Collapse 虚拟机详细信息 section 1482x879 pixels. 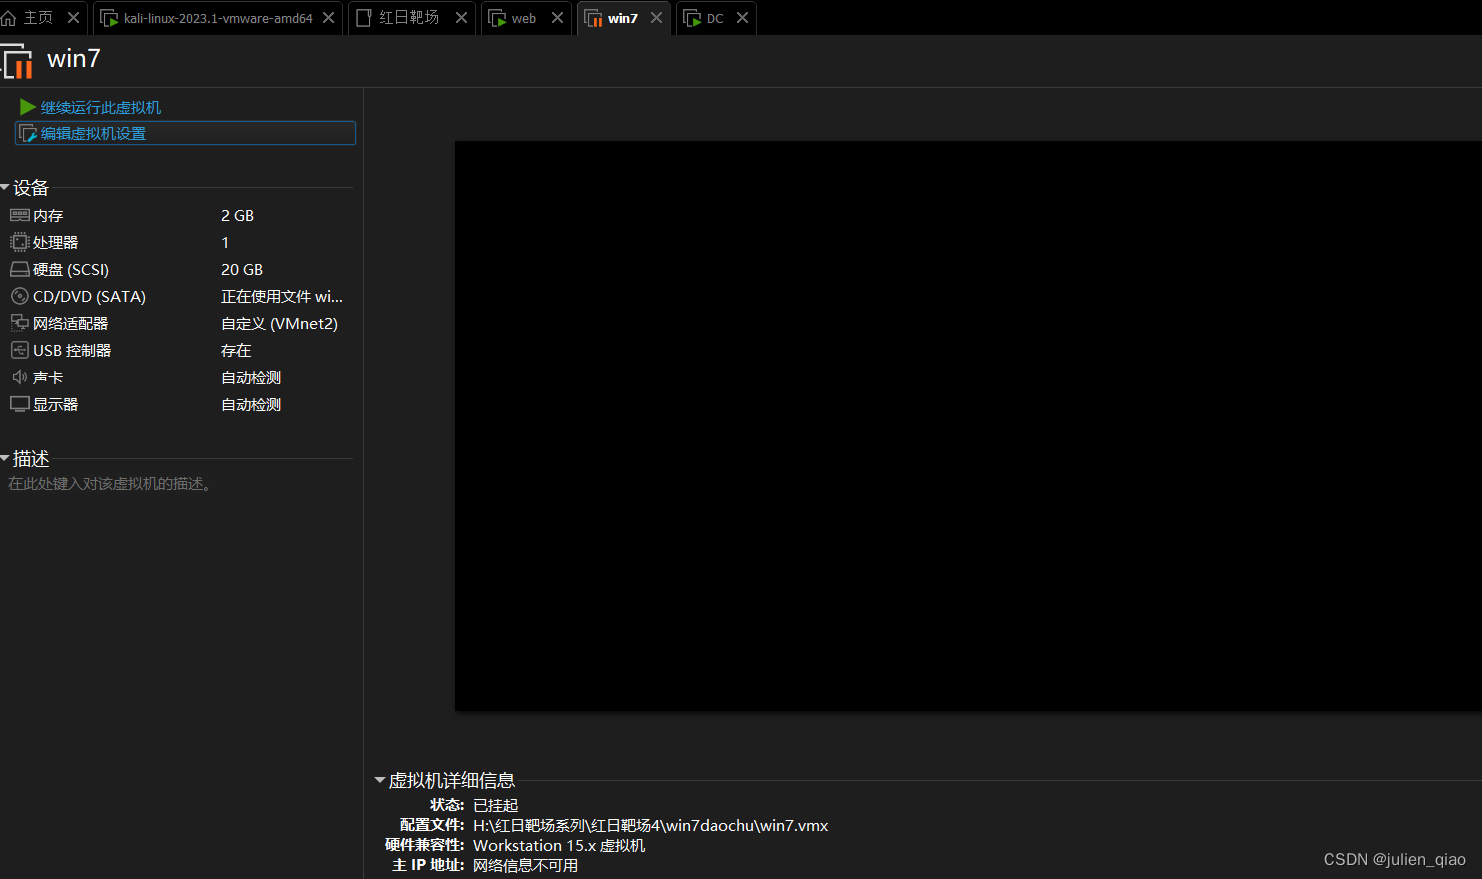(380, 780)
